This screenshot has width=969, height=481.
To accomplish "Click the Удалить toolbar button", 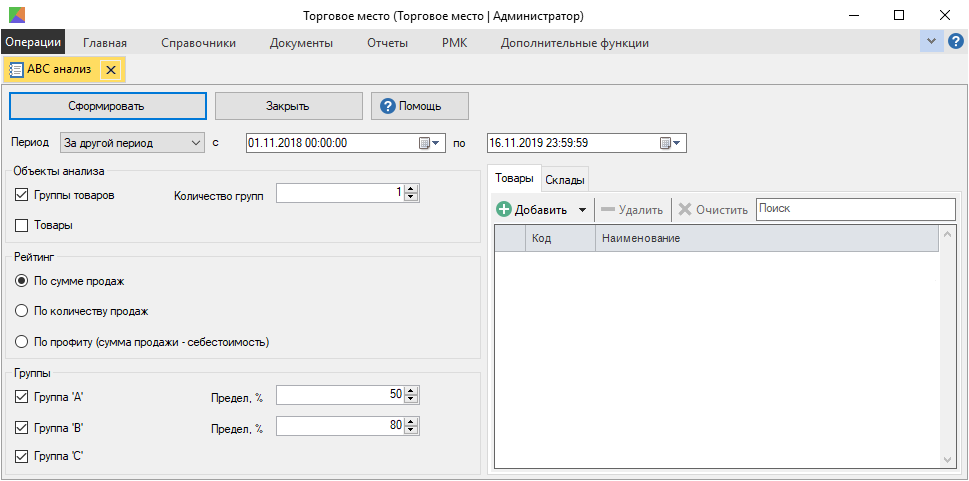I will [632, 210].
